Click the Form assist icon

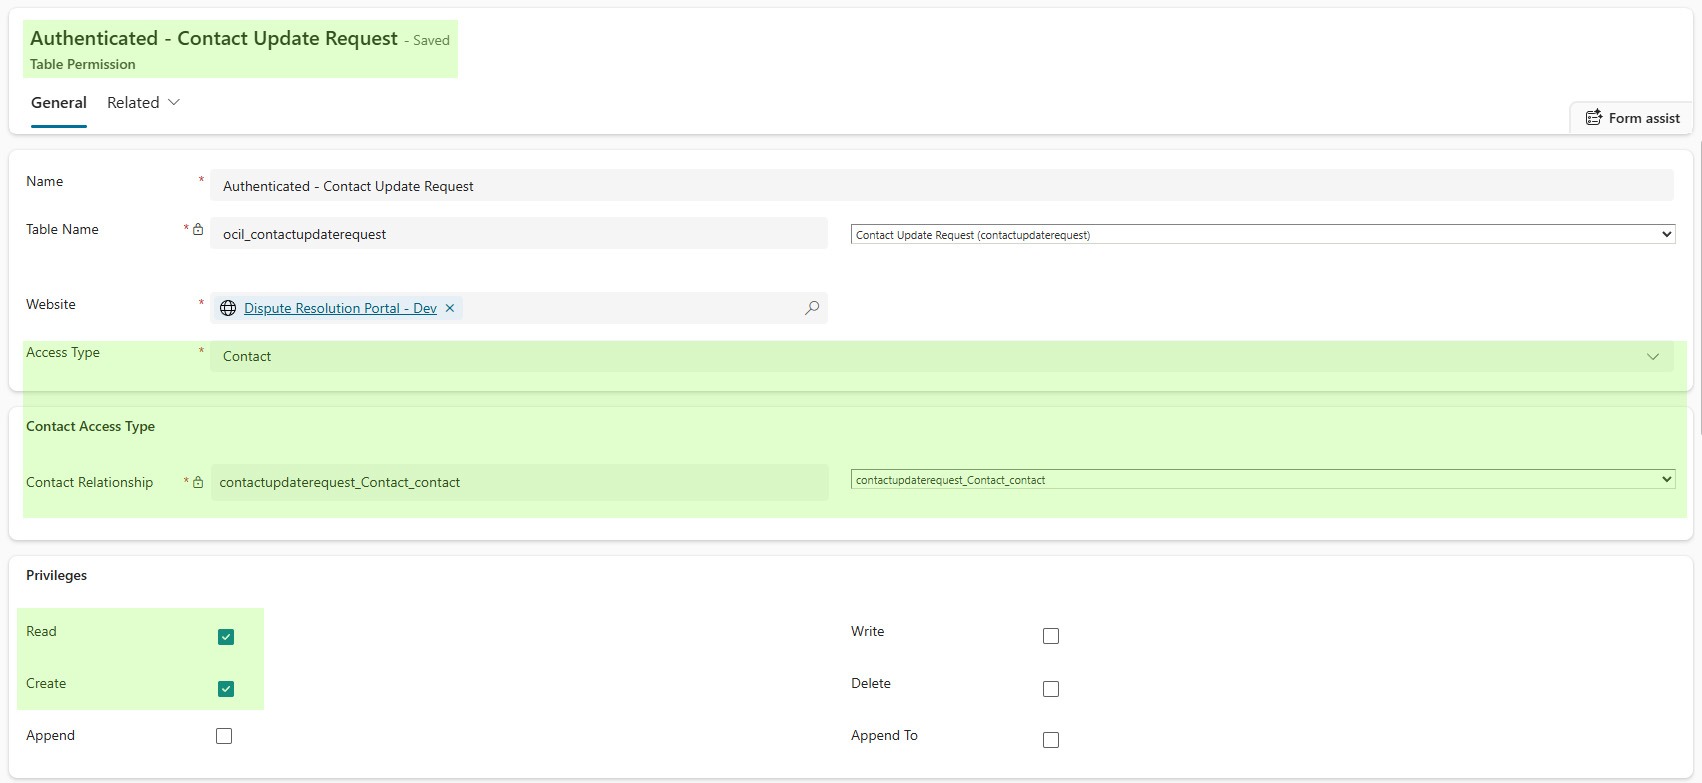(1593, 118)
